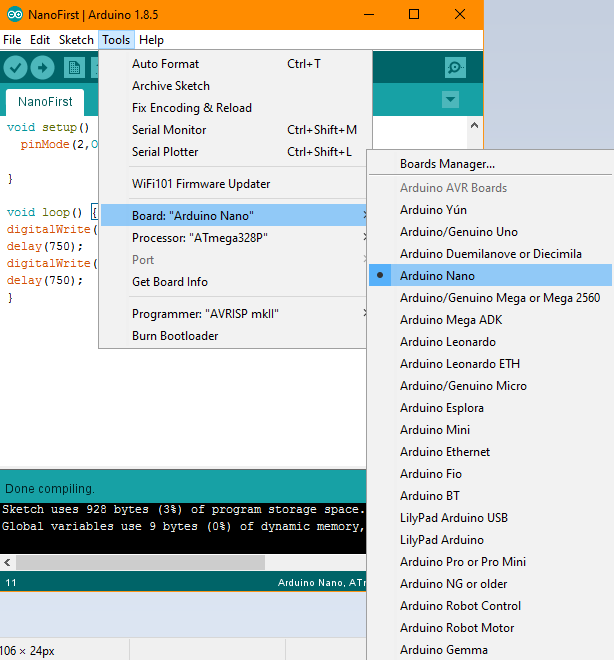Open the File menu
Image resolution: width=614 pixels, height=660 pixels.
click(12, 40)
